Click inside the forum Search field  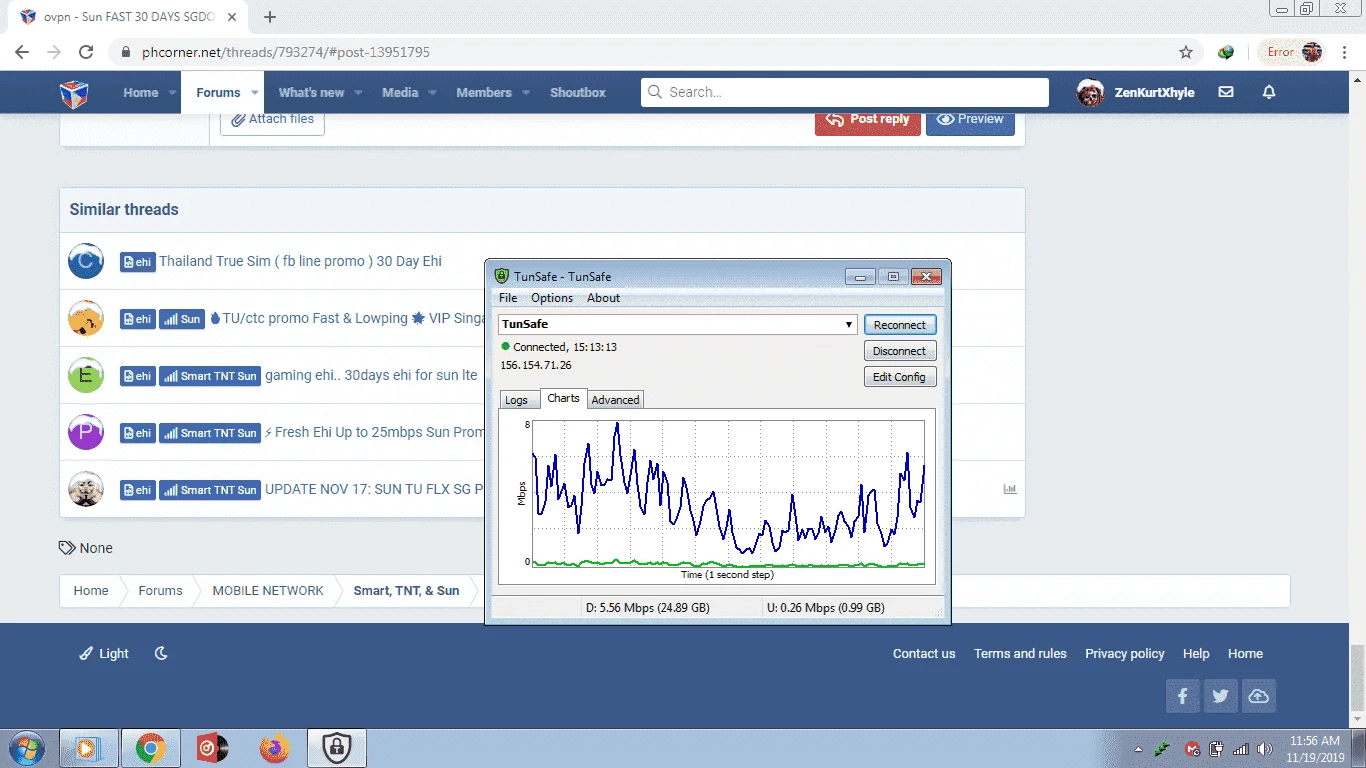pos(845,92)
